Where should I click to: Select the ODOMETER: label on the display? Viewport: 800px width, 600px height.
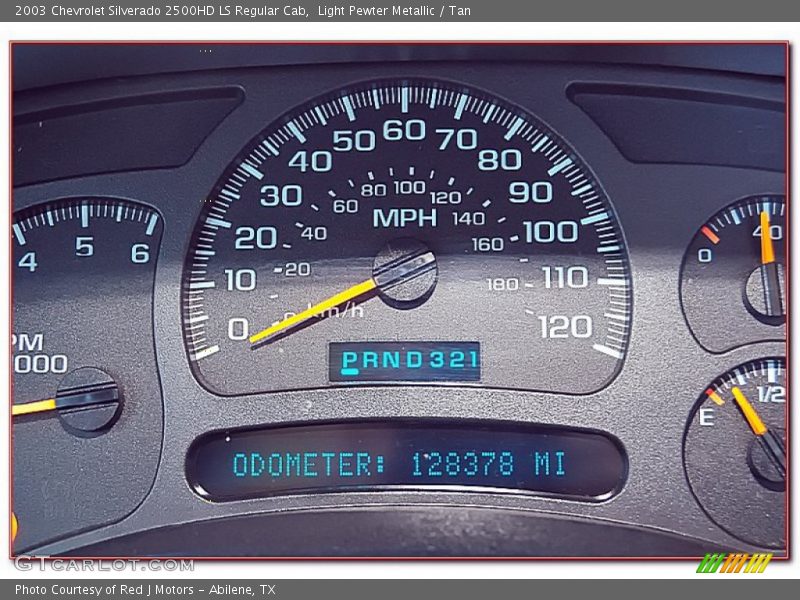[x=309, y=464]
